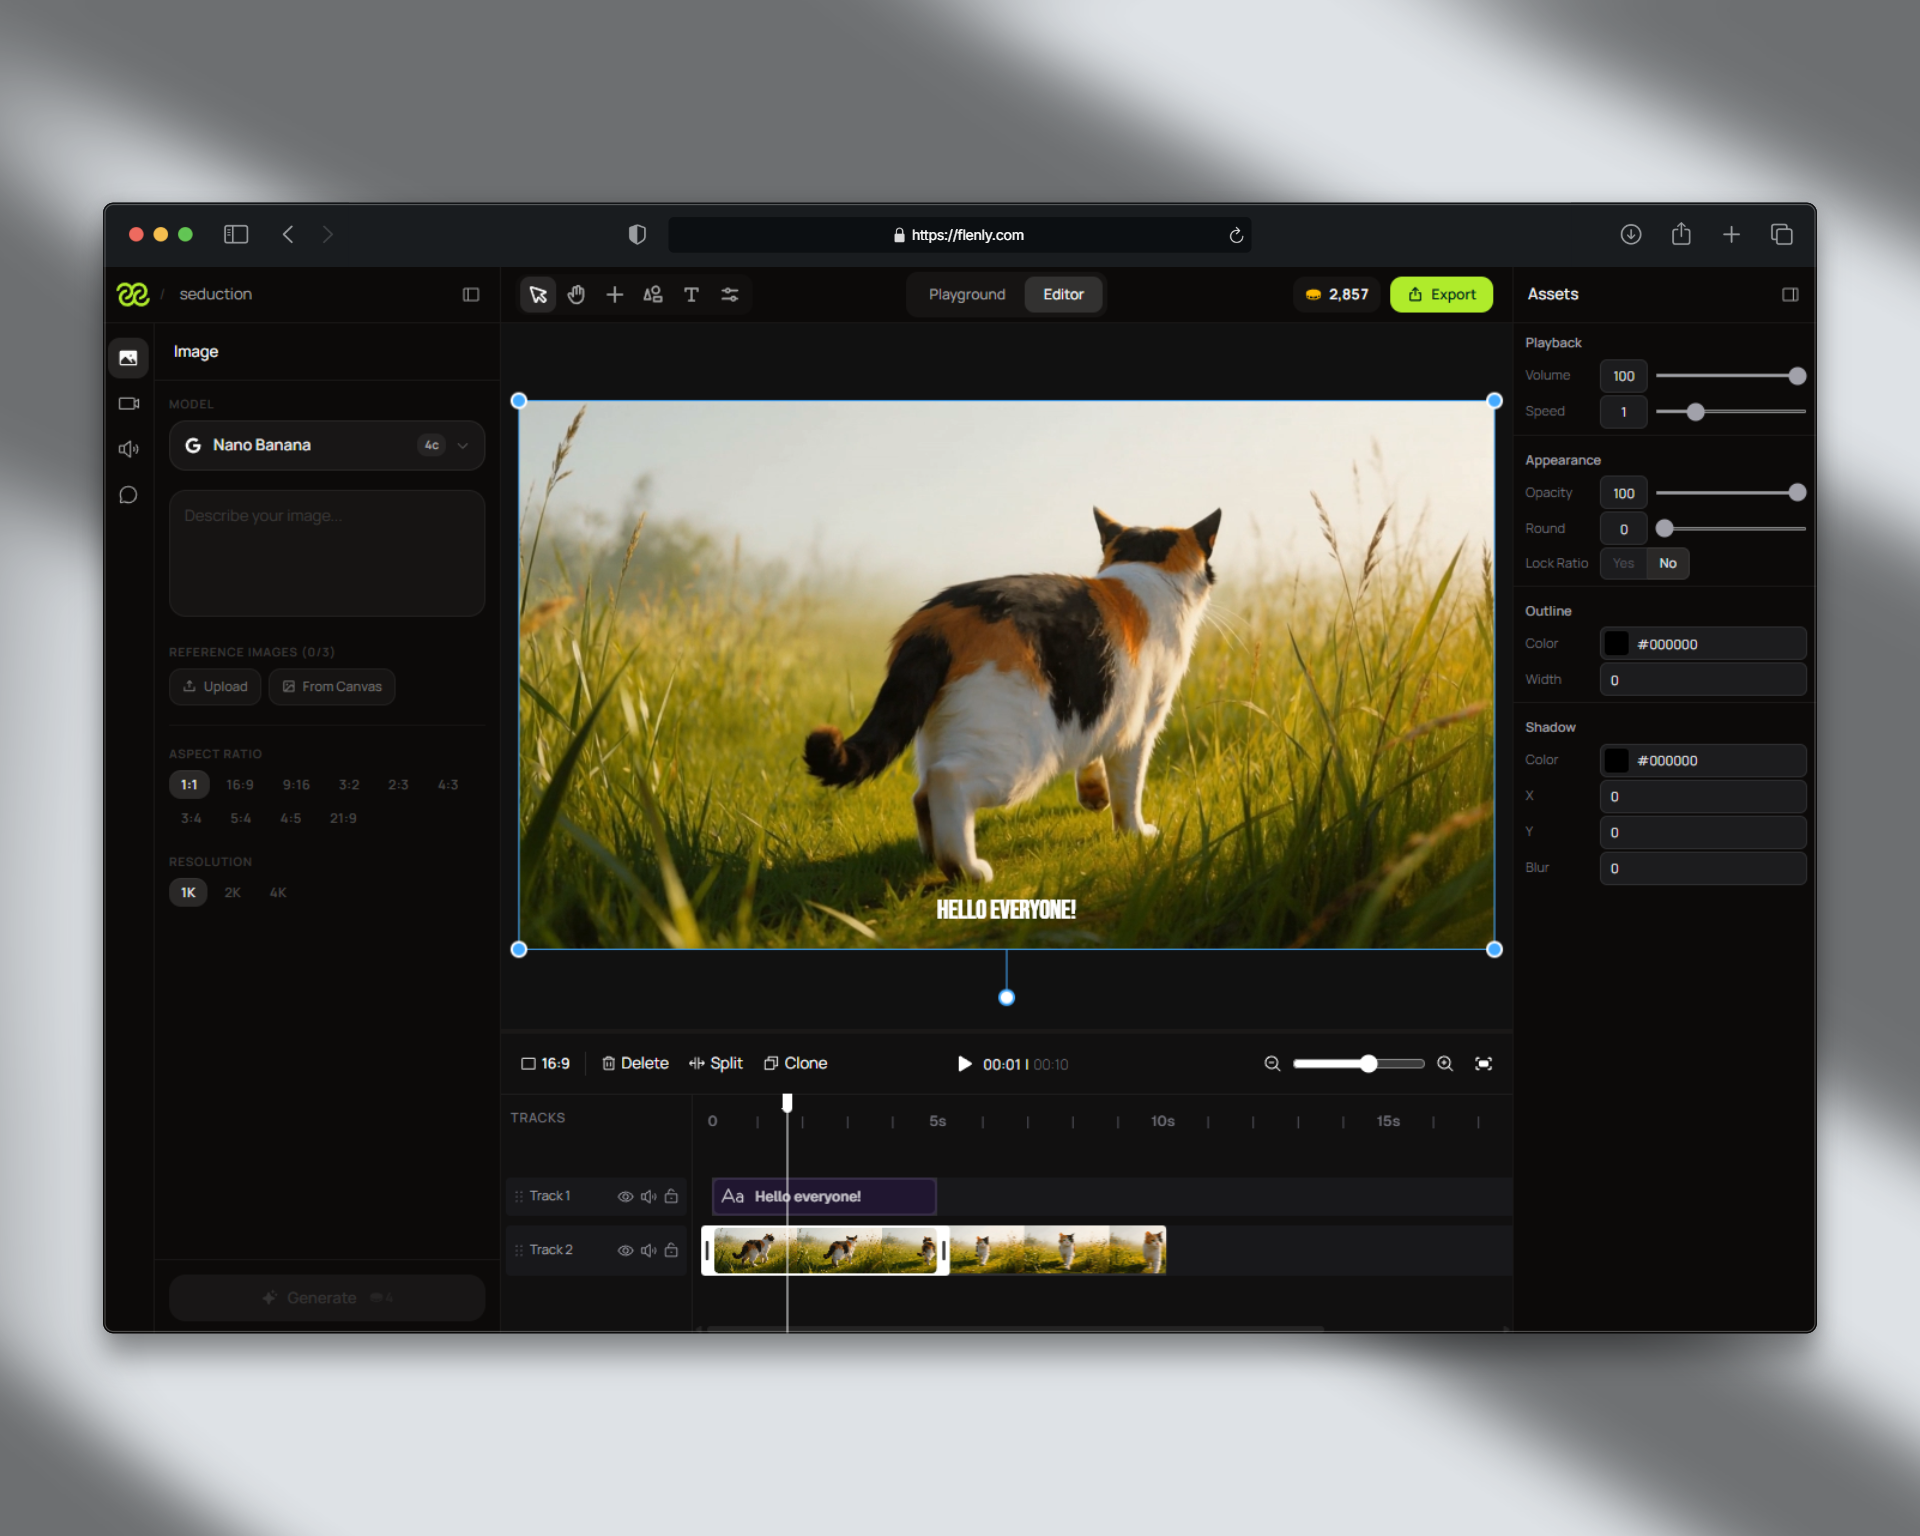Viewport: 1920px width, 1536px height.
Task: Open the Chat panel in left sidebar
Action: click(x=128, y=495)
